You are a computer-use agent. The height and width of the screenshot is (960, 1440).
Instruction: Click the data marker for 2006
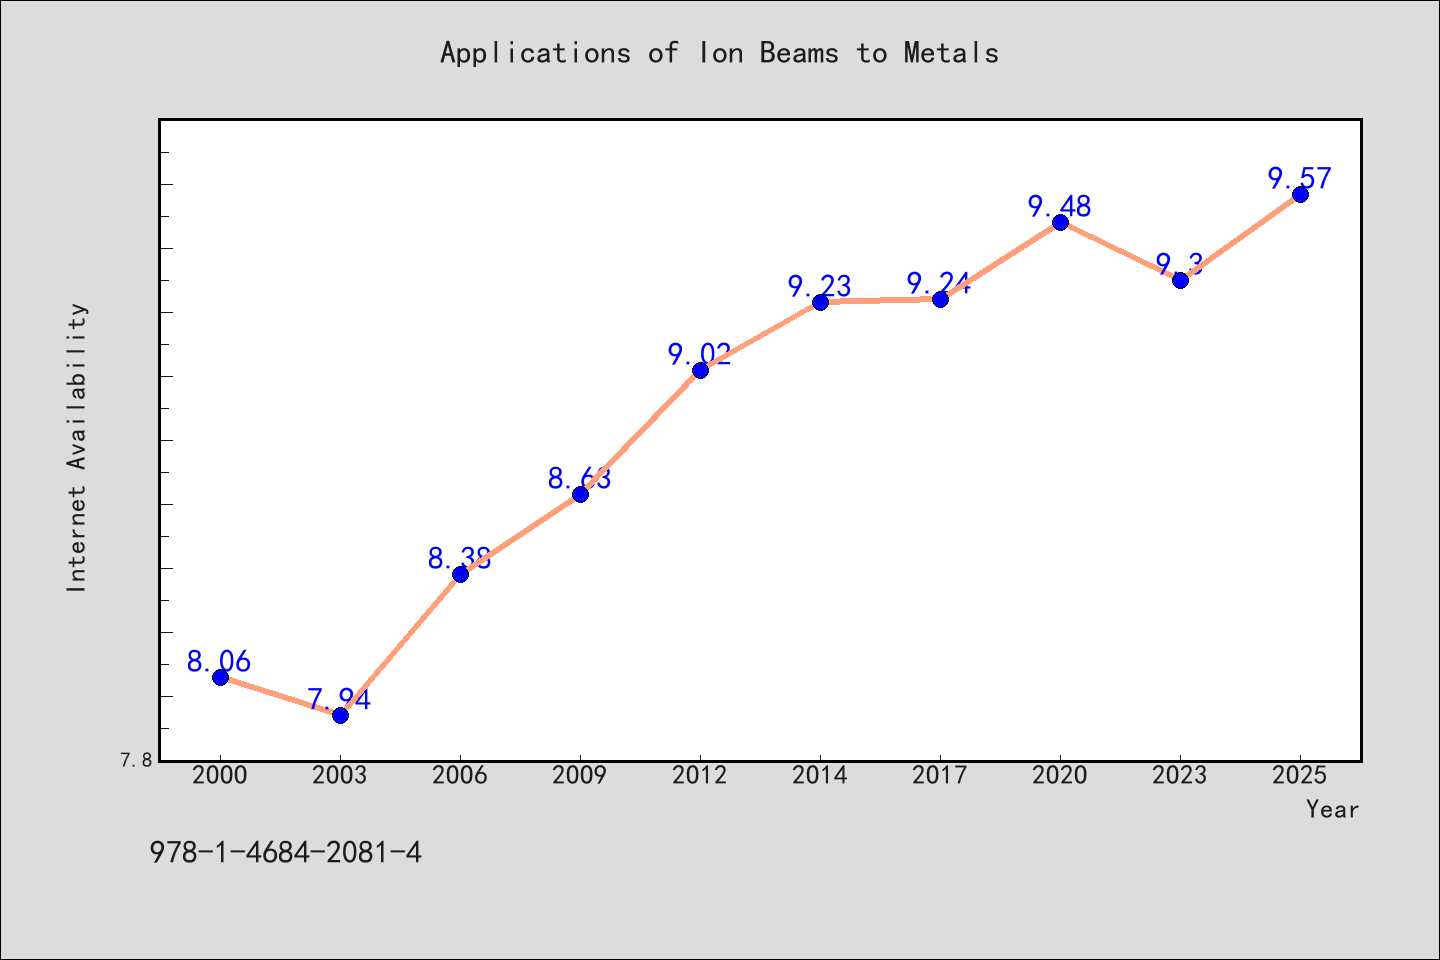[x=460, y=574]
